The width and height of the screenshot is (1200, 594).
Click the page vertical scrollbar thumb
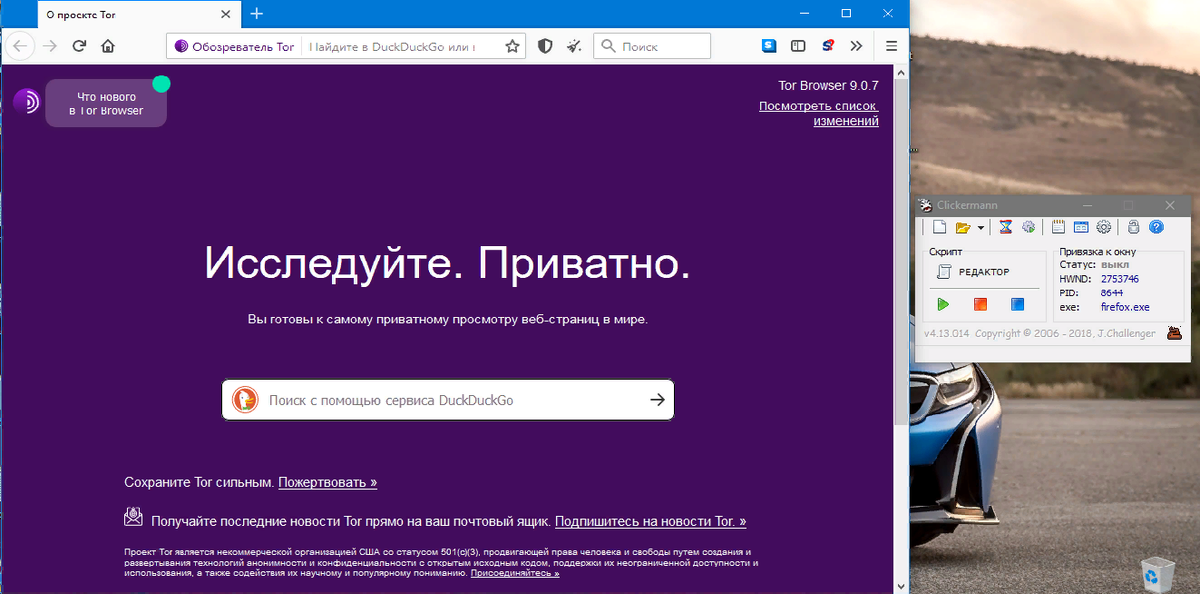(x=901, y=253)
